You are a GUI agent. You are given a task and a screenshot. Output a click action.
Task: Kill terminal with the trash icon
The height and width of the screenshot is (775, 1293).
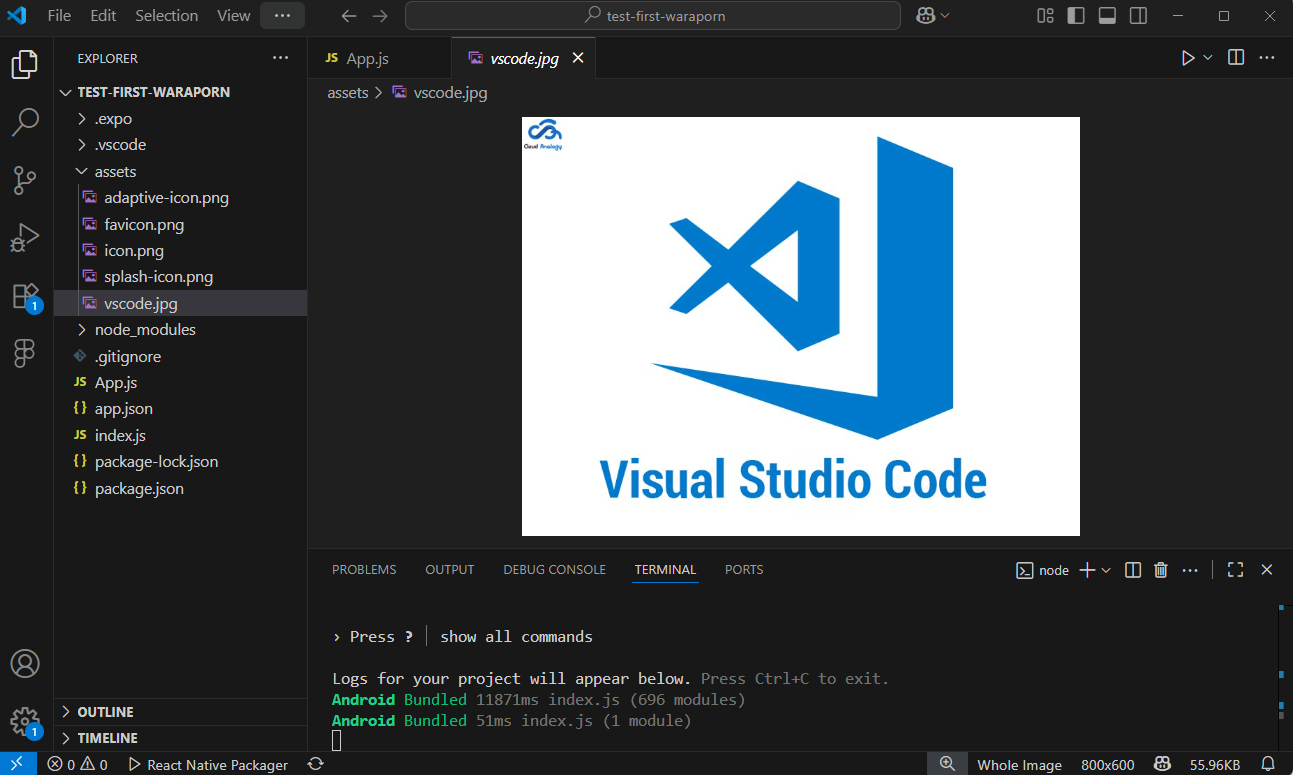1161,570
